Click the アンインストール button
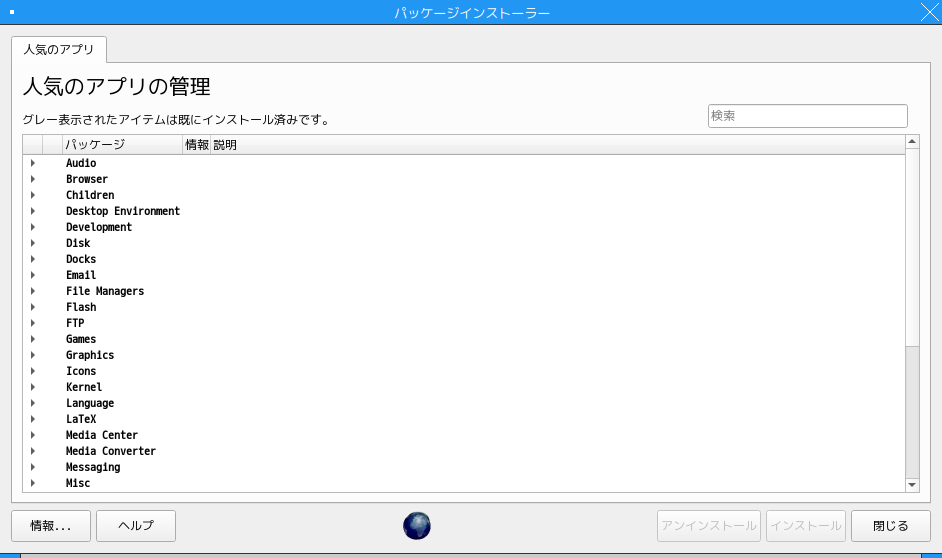The width and height of the screenshot is (942, 558). pos(709,526)
